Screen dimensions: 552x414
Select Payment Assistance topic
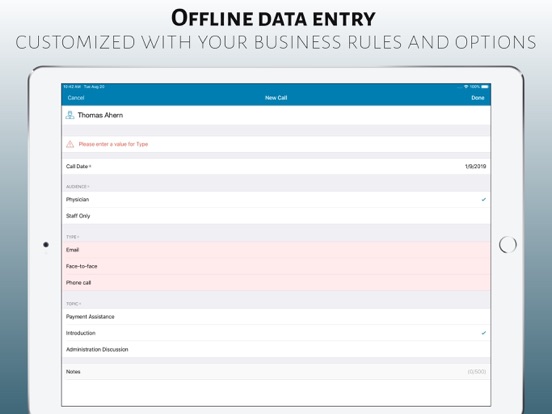pos(276,317)
